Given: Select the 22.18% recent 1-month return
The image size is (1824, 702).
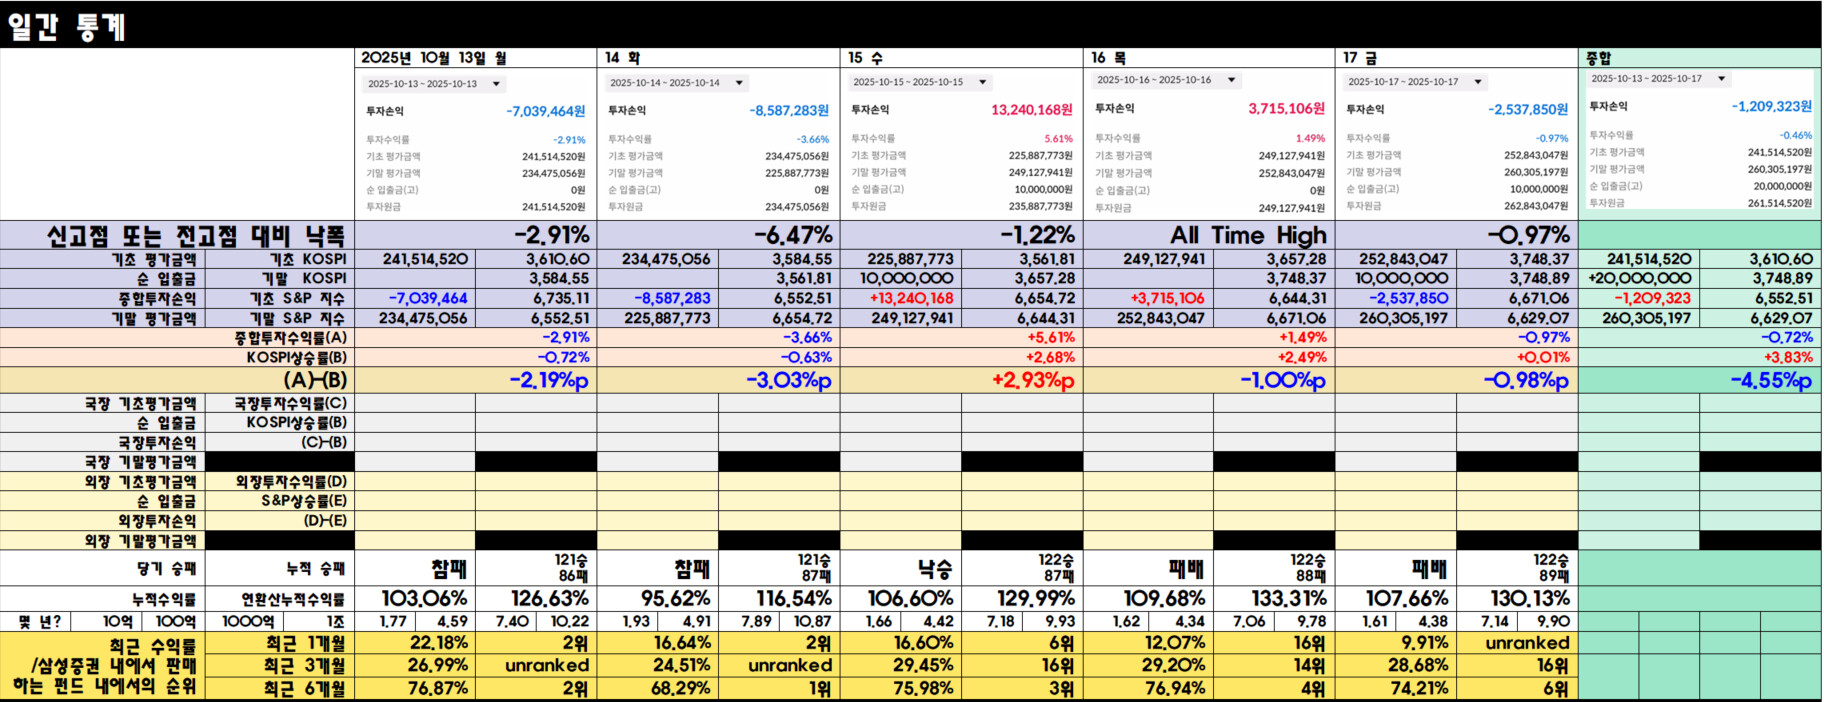Looking at the screenshot, I should 415,643.
